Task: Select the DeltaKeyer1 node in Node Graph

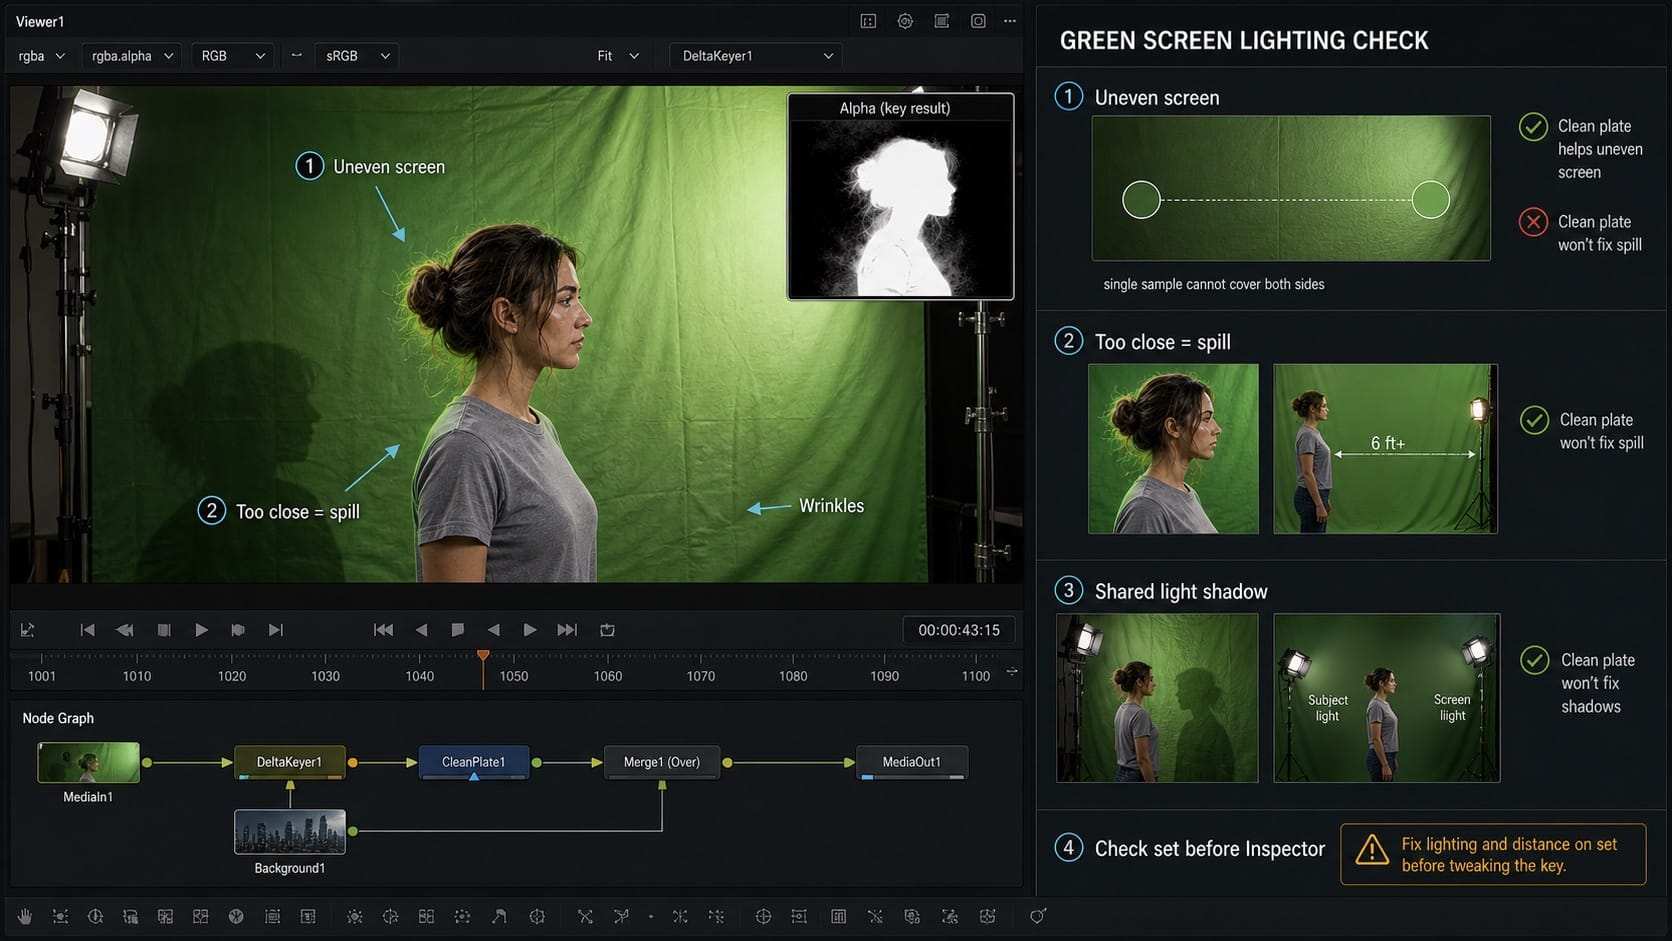Action: [290, 762]
